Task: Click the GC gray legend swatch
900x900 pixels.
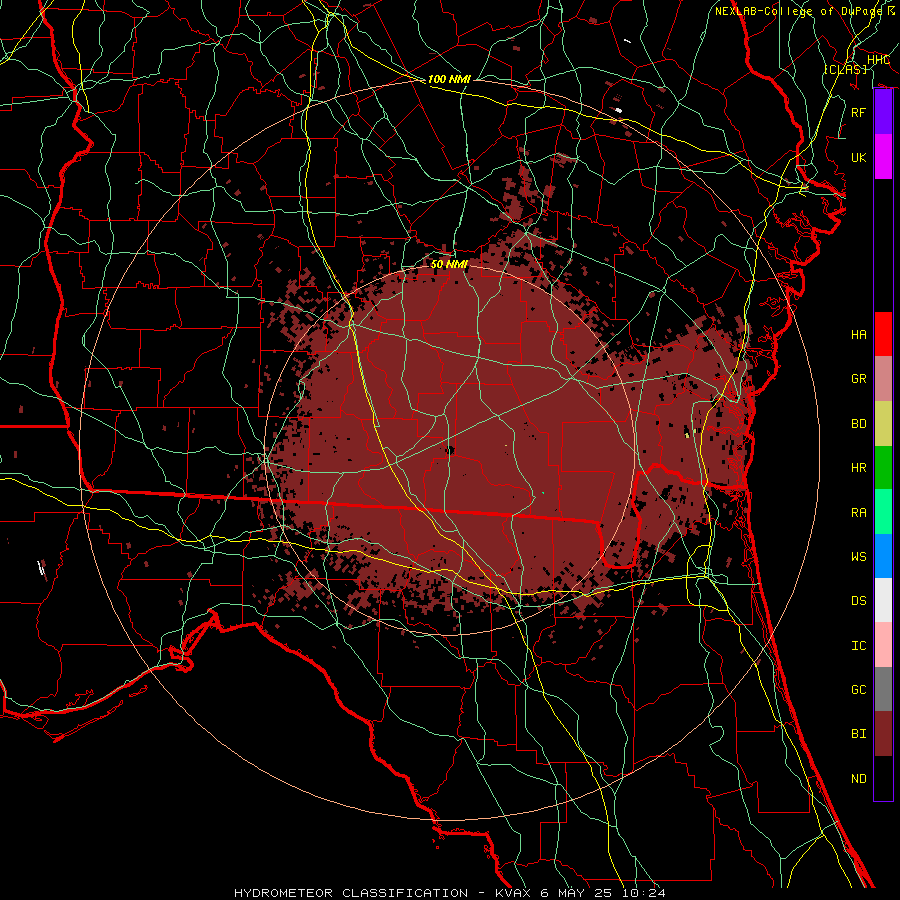Action: 883,689
